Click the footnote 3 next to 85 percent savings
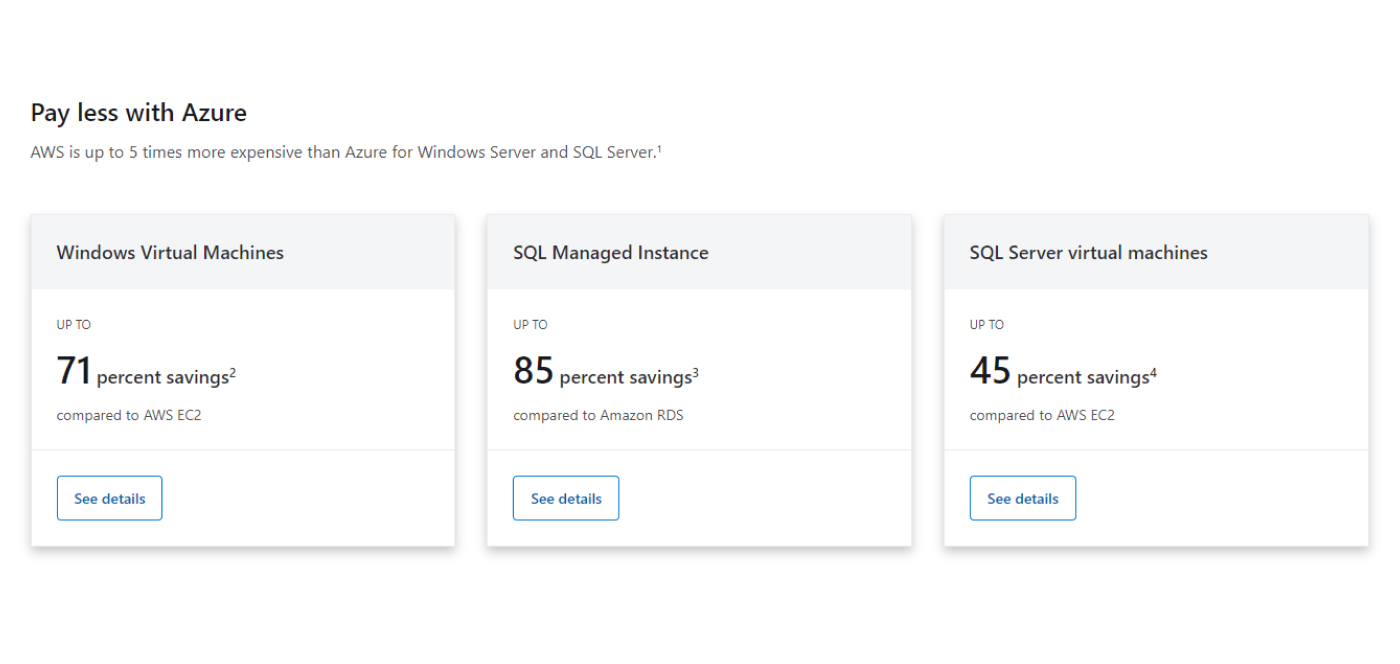The image size is (1400, 664). pyautogui.click(x=696, y=370)
